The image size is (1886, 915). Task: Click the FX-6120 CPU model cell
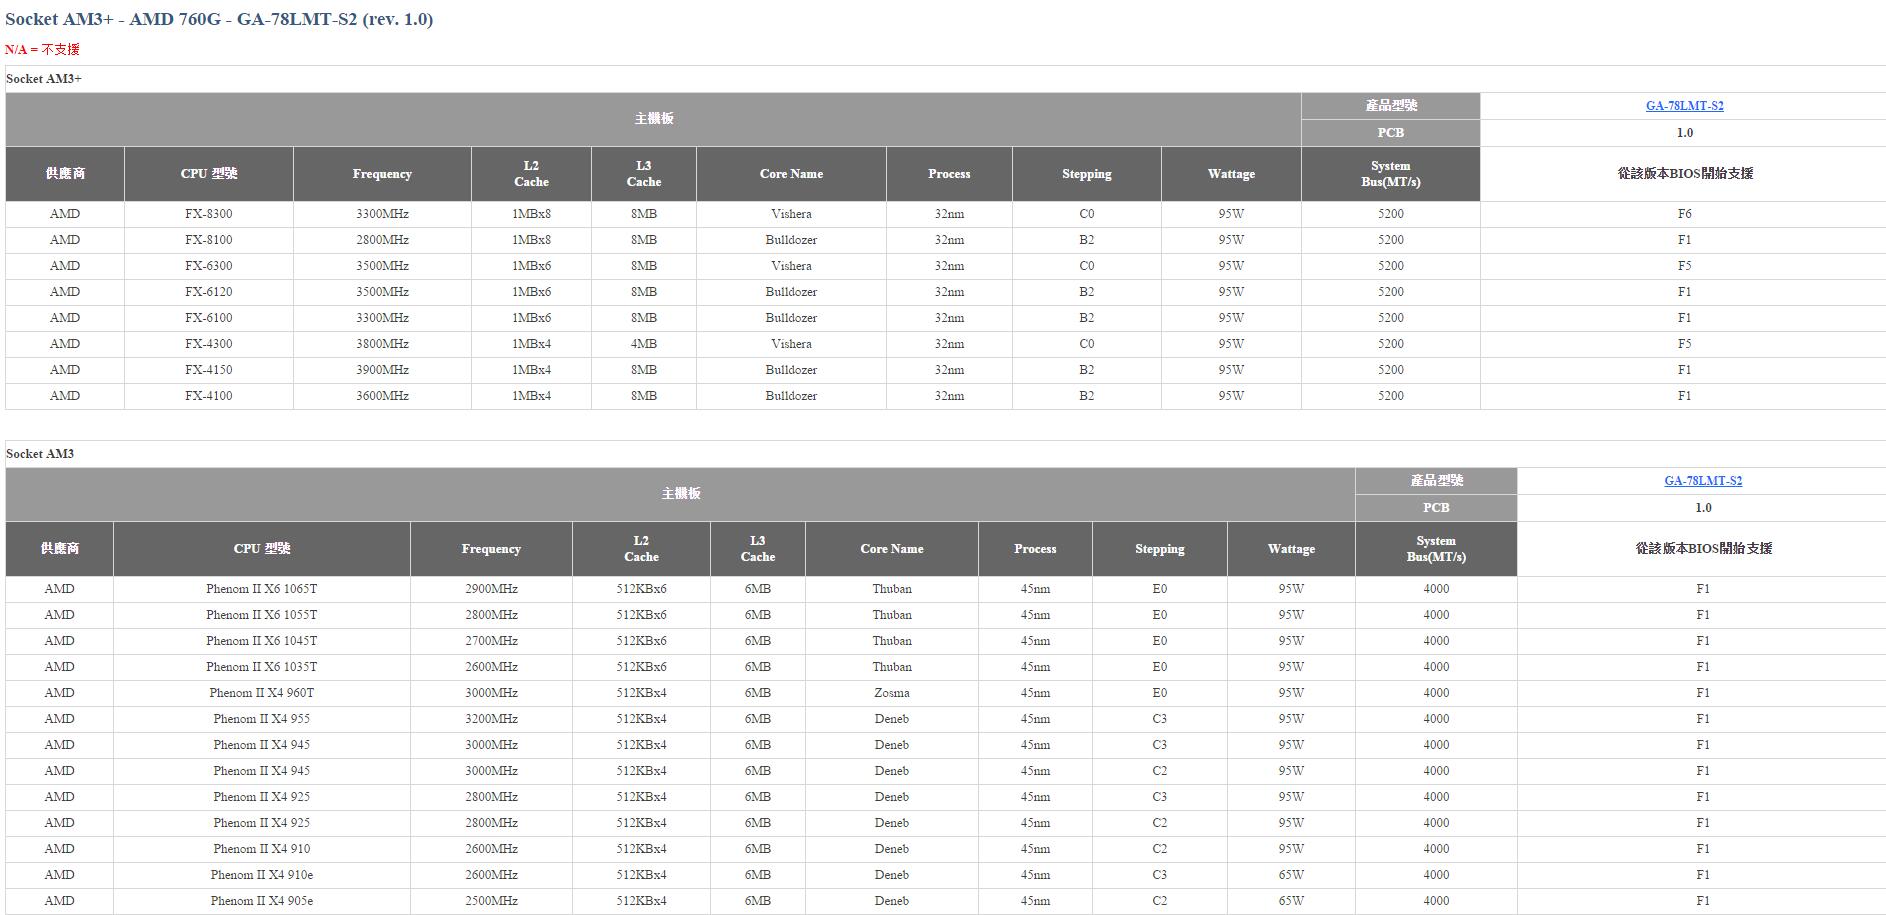point(209,292)
